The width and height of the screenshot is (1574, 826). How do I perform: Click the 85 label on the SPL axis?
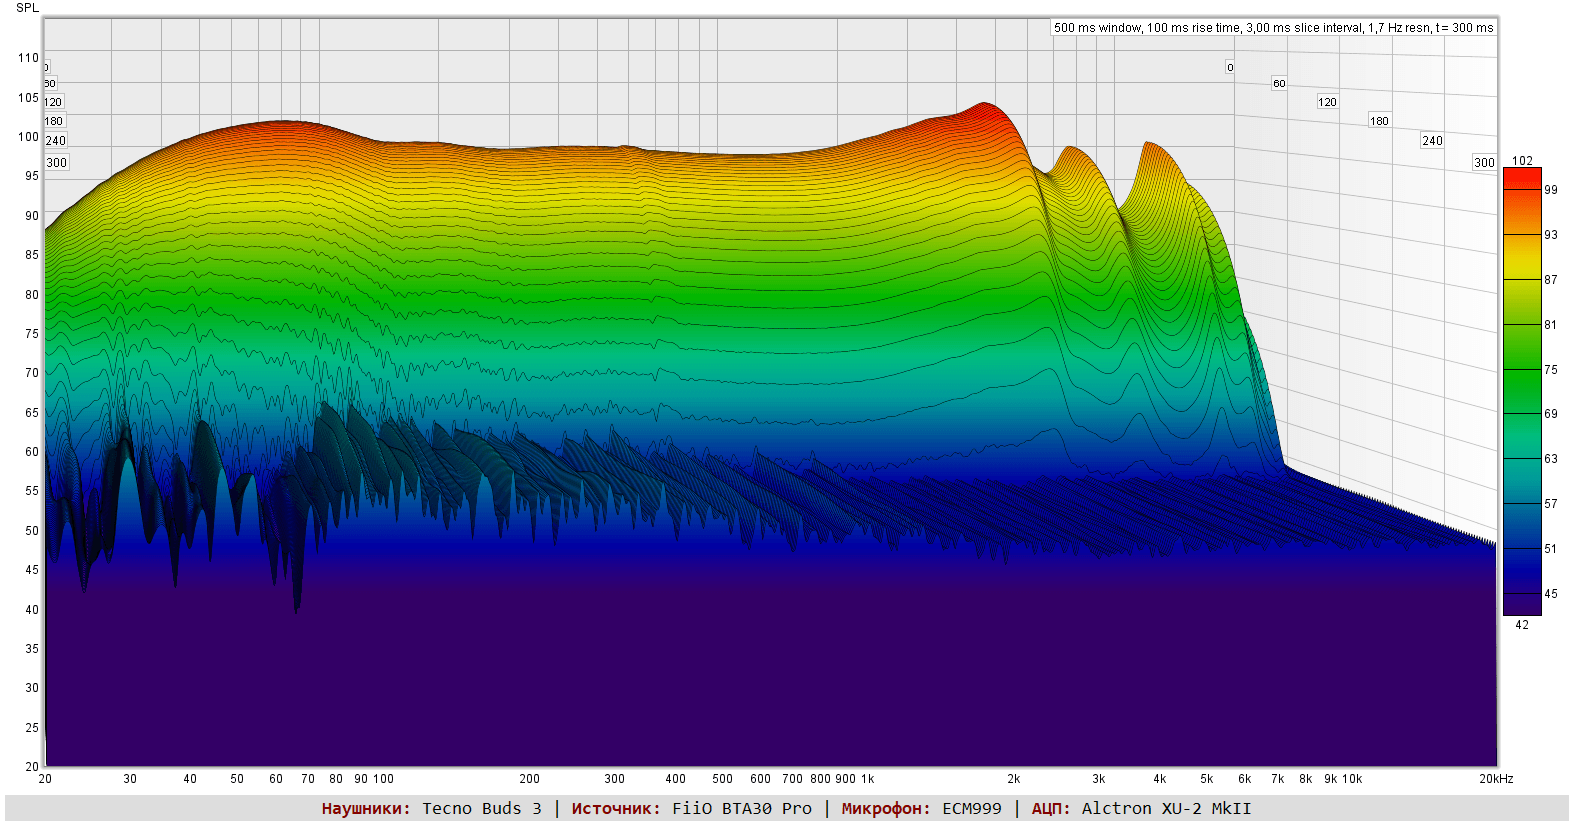[x=32, y=255]
